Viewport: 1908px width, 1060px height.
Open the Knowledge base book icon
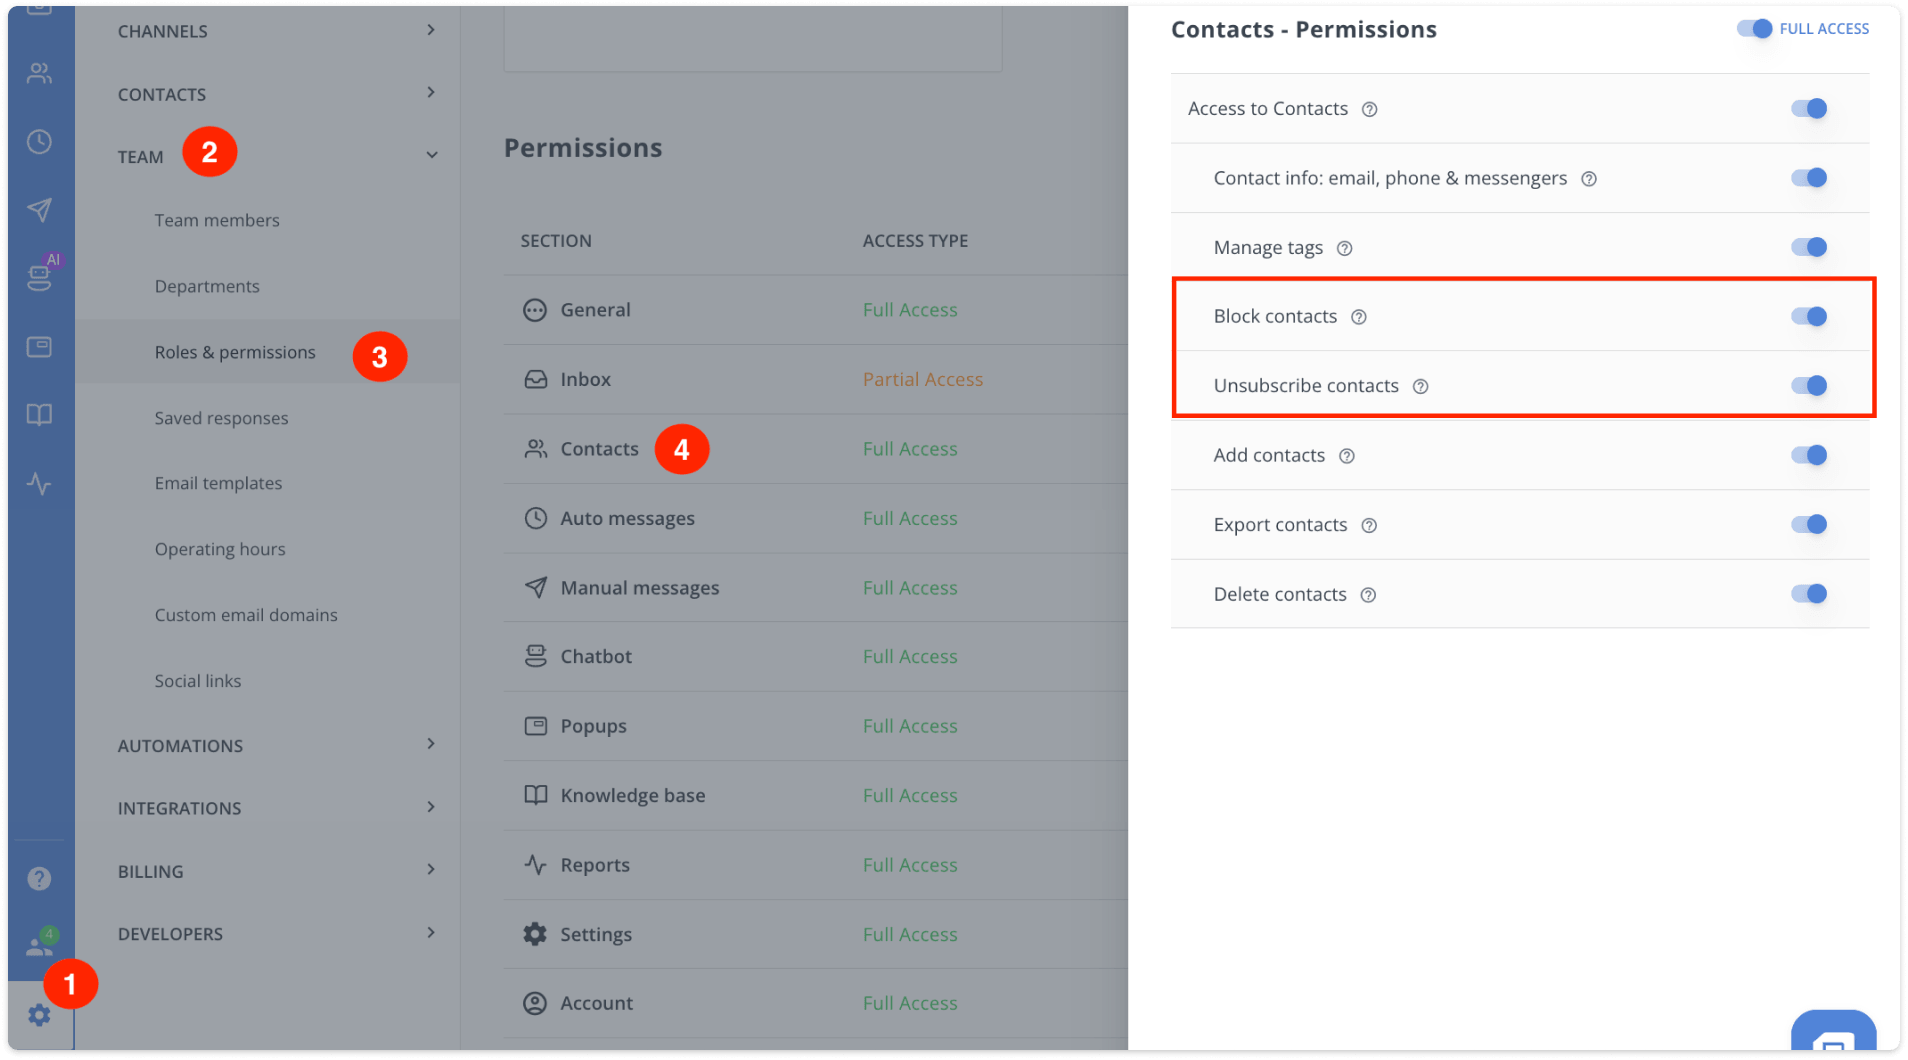point(40,414)
